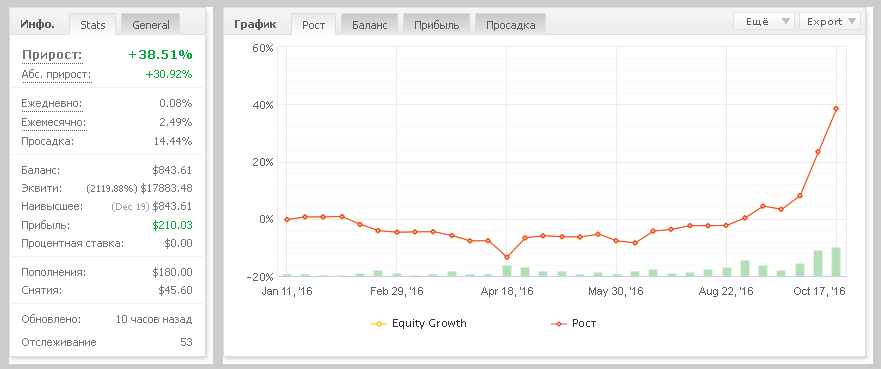Image resolution: width=881 pixels, height=369 pixels.
Task: Click the 10 часов назад text
Action: (x=154, y=319)
